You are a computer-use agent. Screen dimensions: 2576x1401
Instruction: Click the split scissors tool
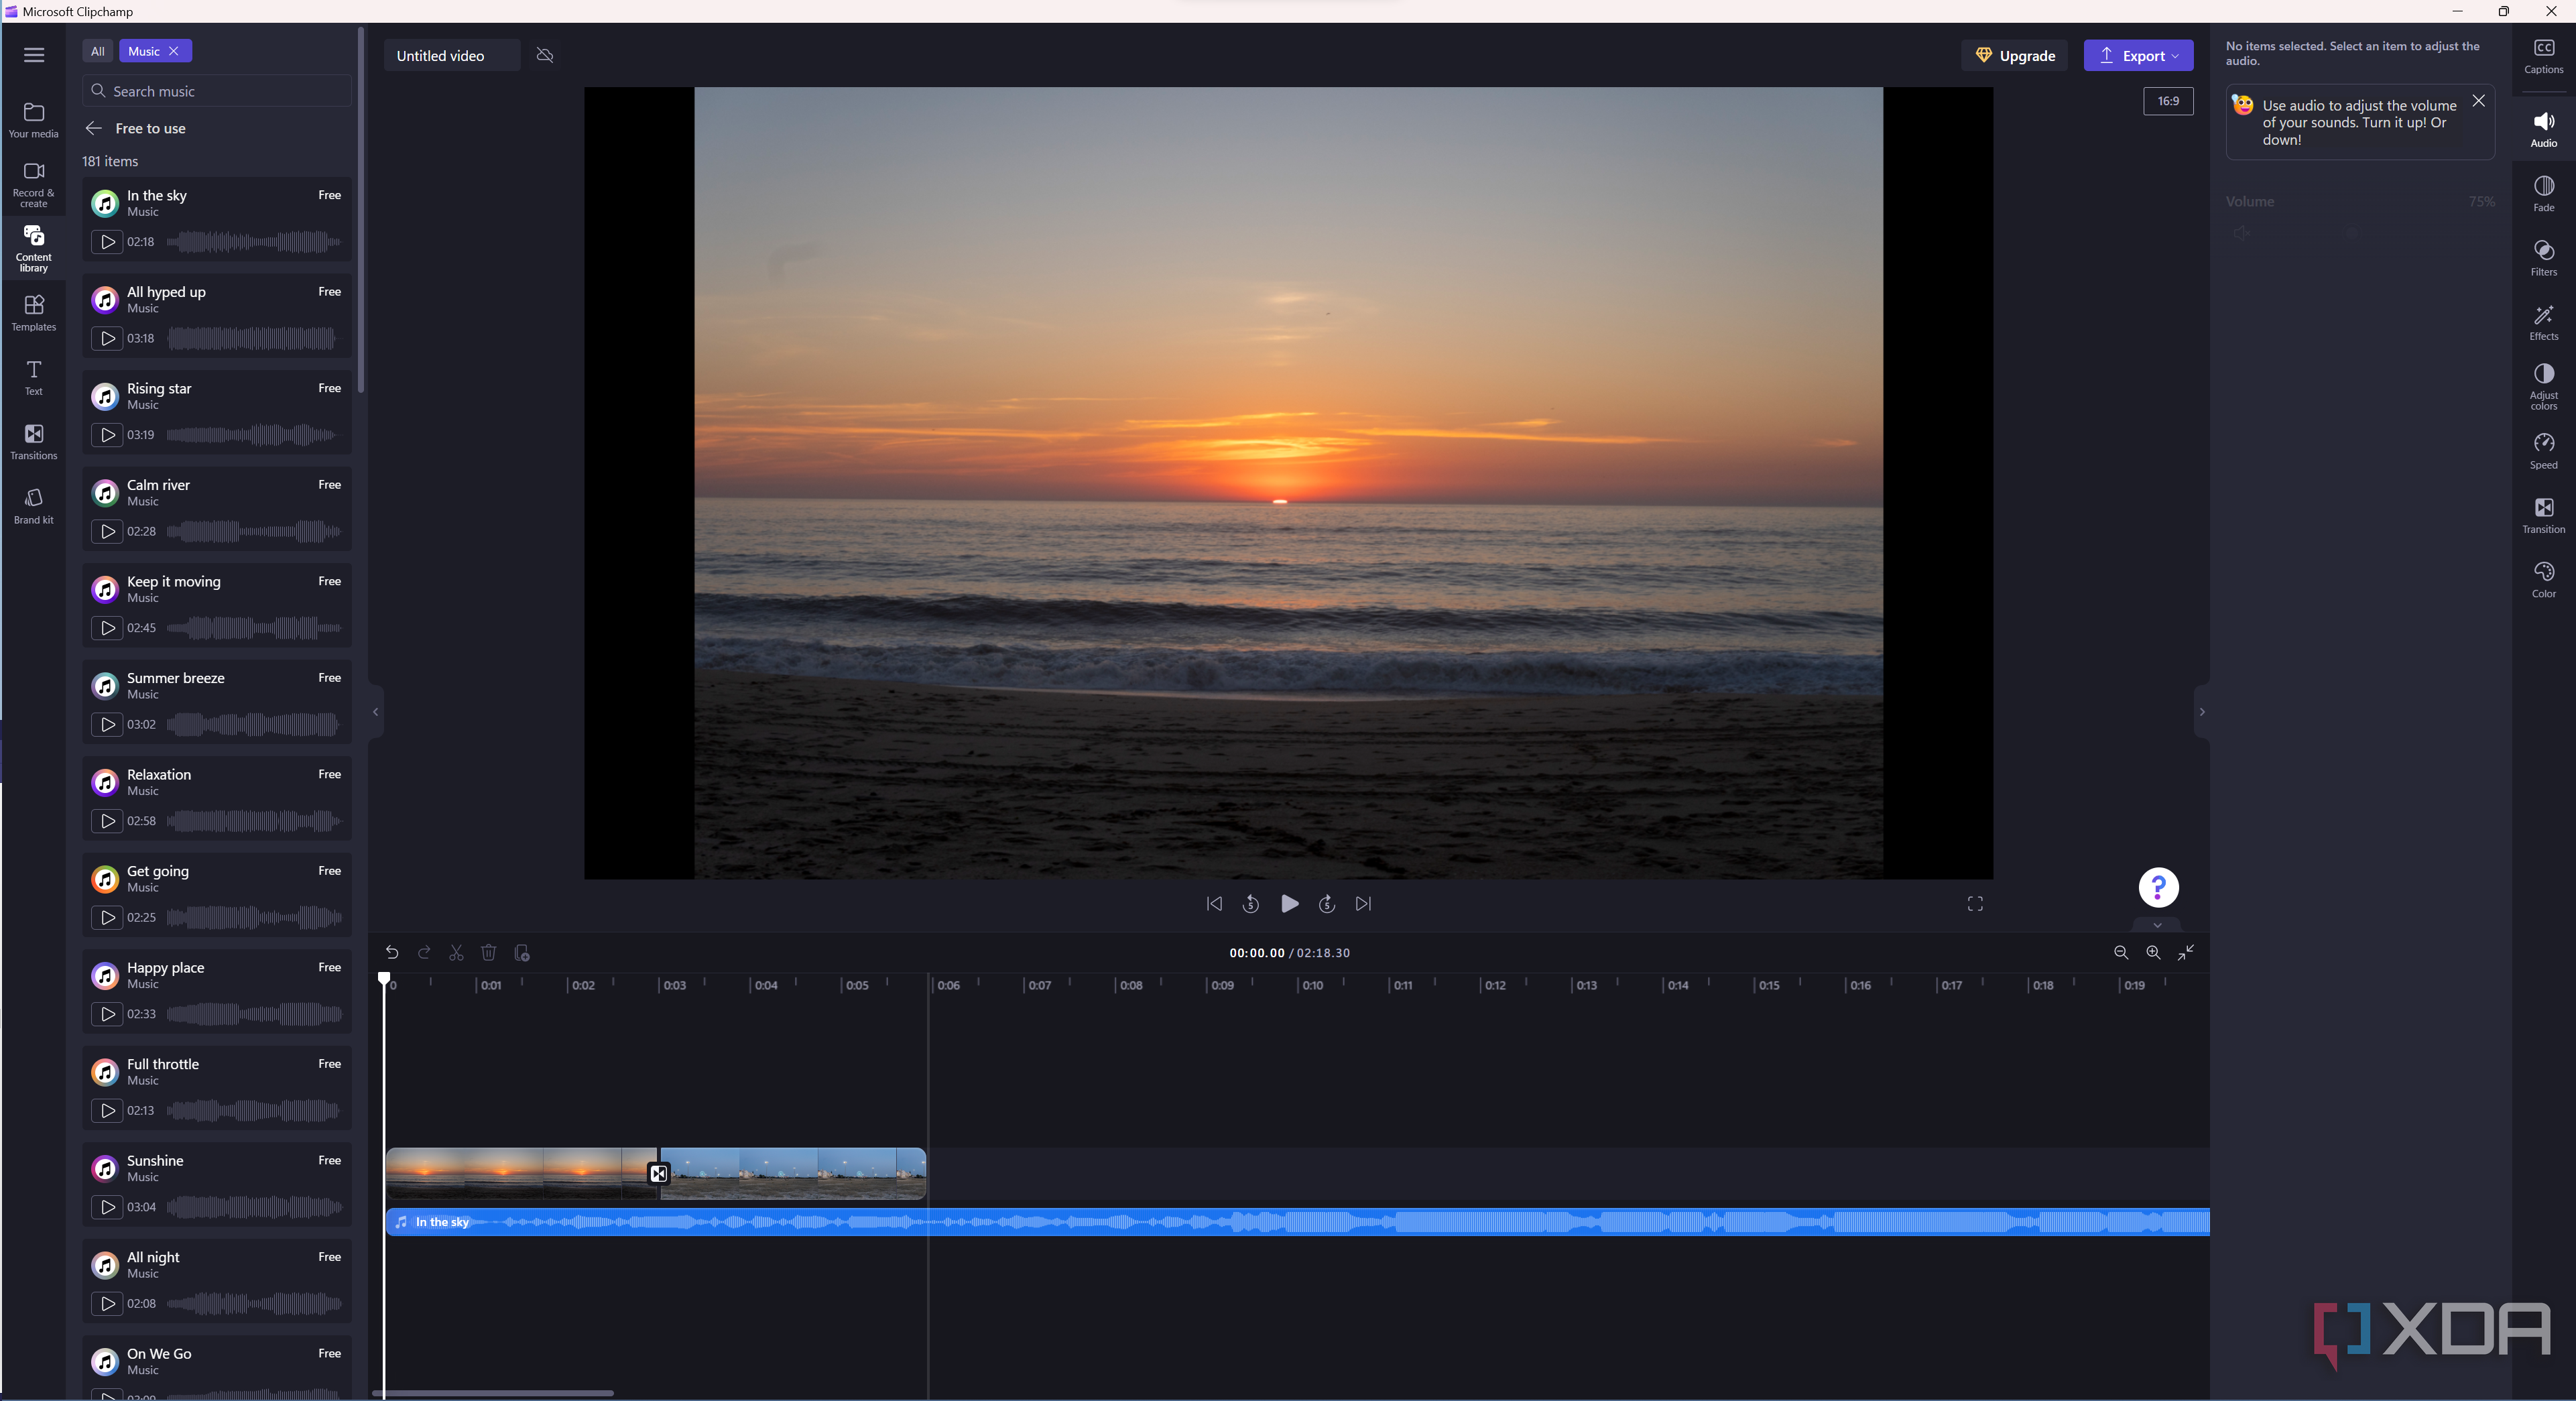(456, 953)
